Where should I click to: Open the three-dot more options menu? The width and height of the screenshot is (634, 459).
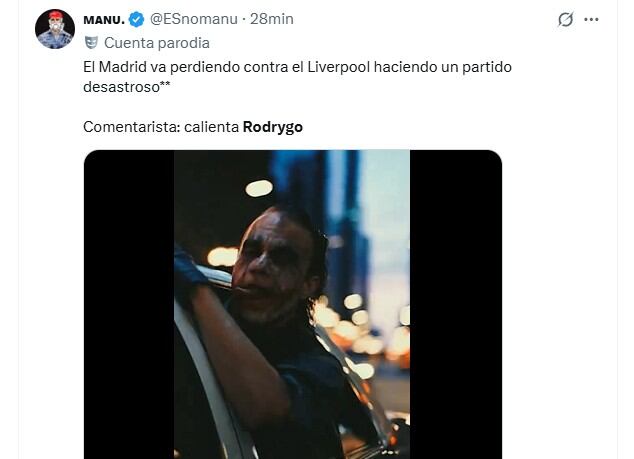pos(592,20)
